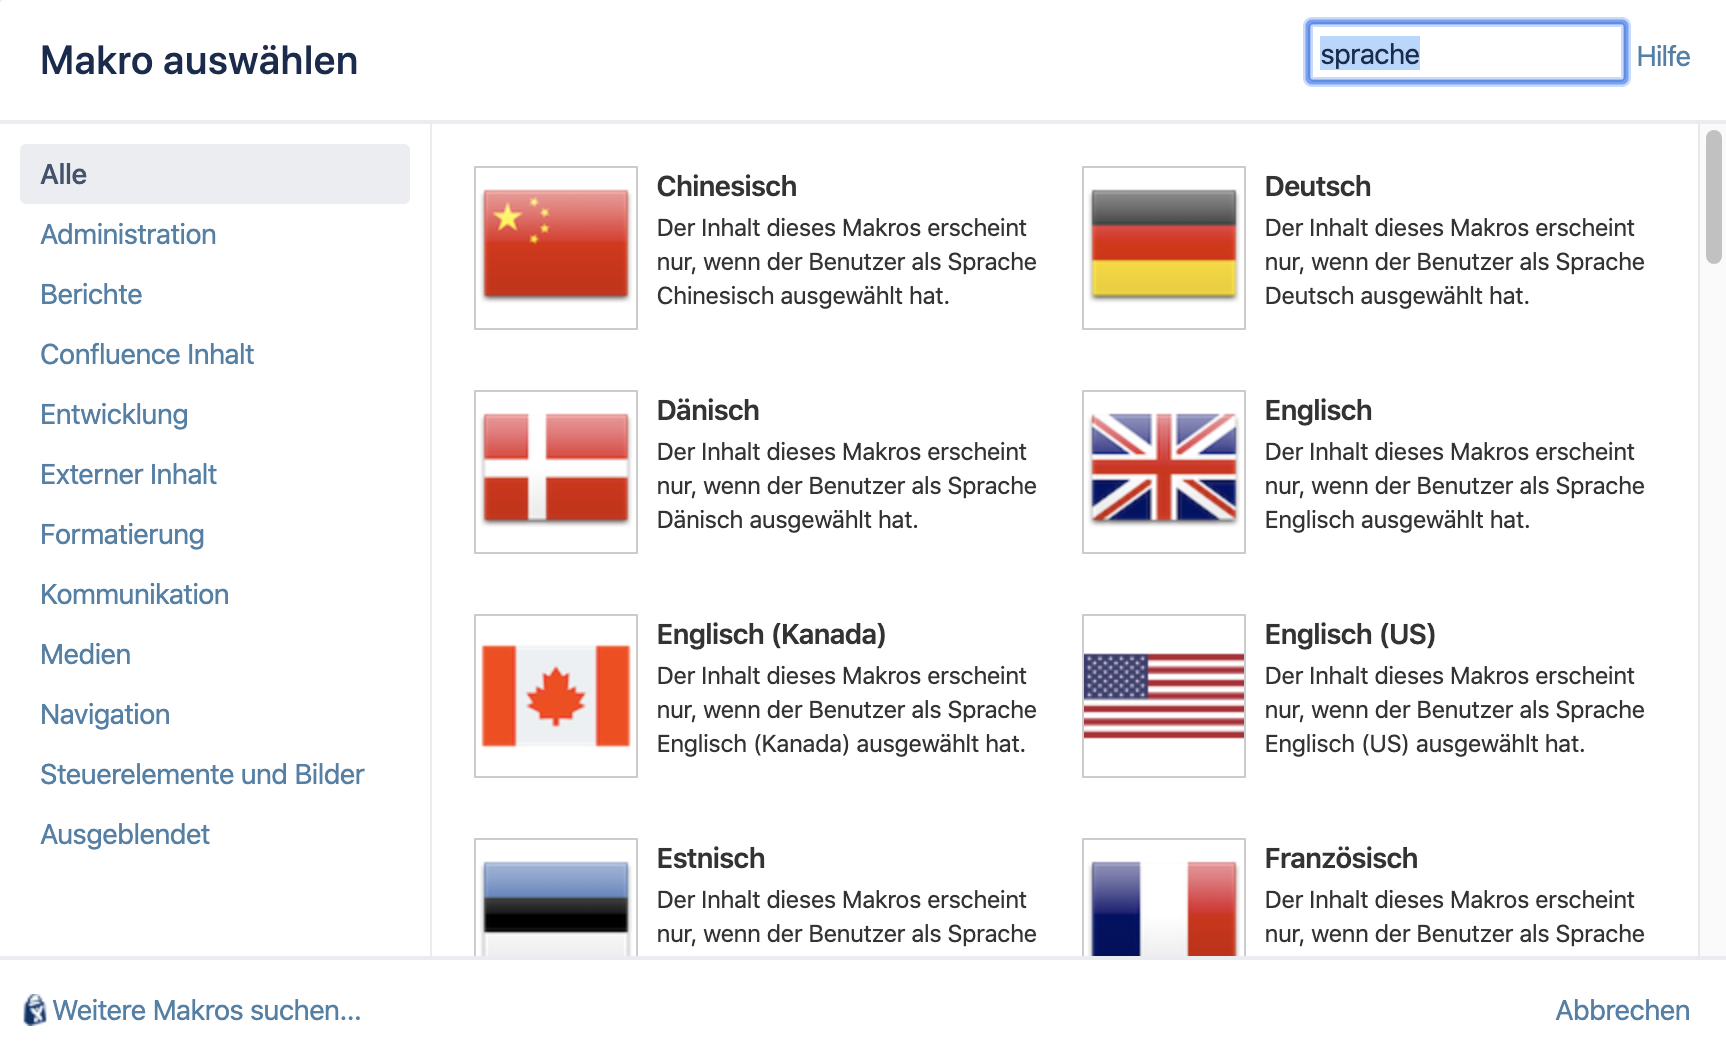Choose the Deutsch flag macro icon
The image size is (1726, 1056).
point(1164,247)
